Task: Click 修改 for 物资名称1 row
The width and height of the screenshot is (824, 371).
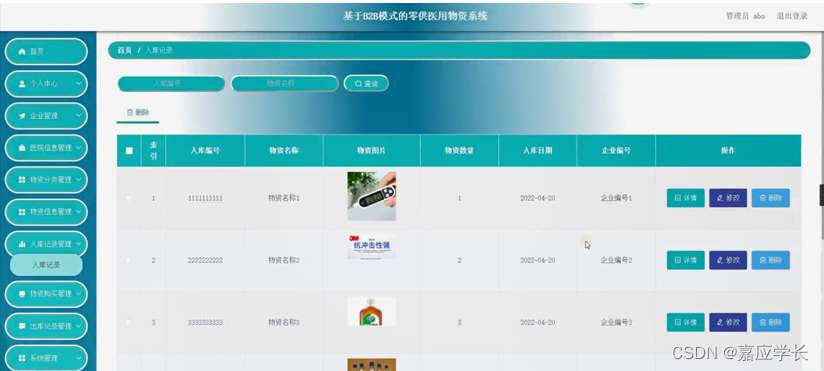Action: click(728, 198)
